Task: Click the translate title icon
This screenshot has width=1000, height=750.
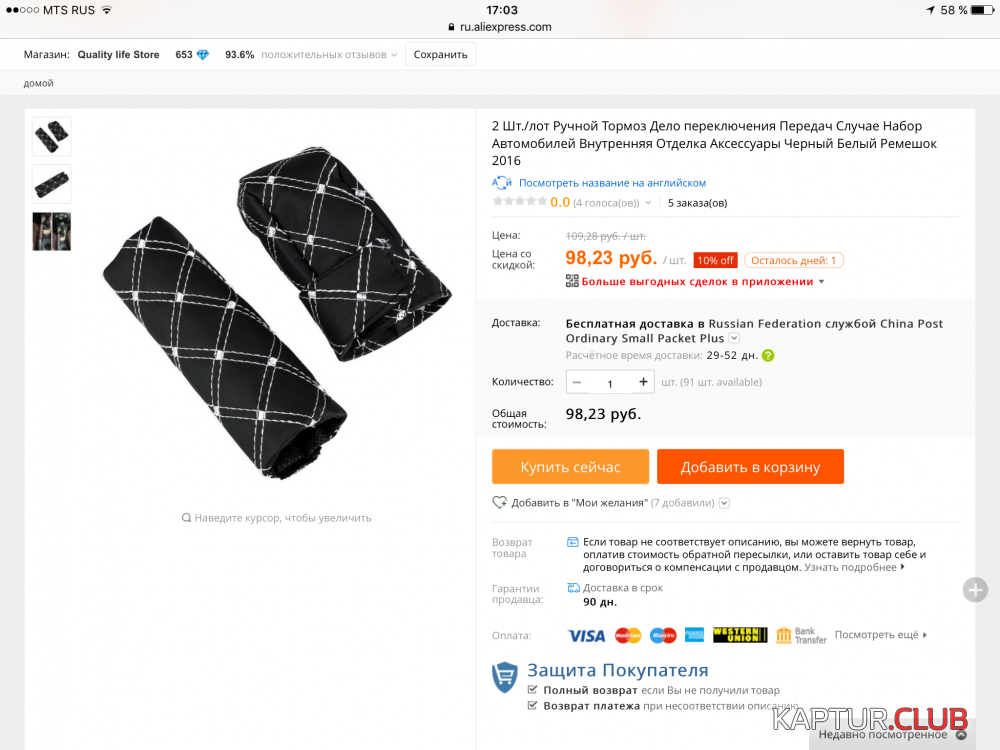Action: [x=502, y=183]
